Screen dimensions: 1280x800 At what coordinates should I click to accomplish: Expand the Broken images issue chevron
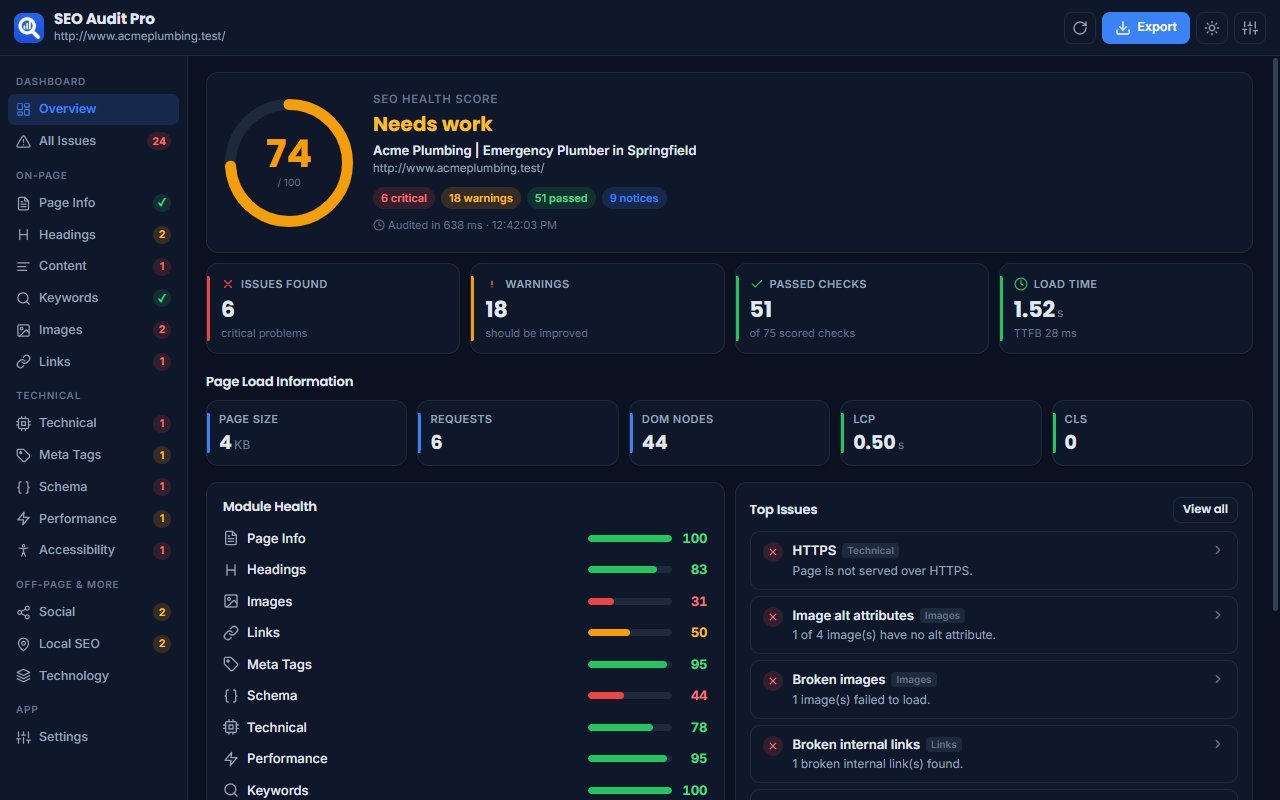(1217, 679)
